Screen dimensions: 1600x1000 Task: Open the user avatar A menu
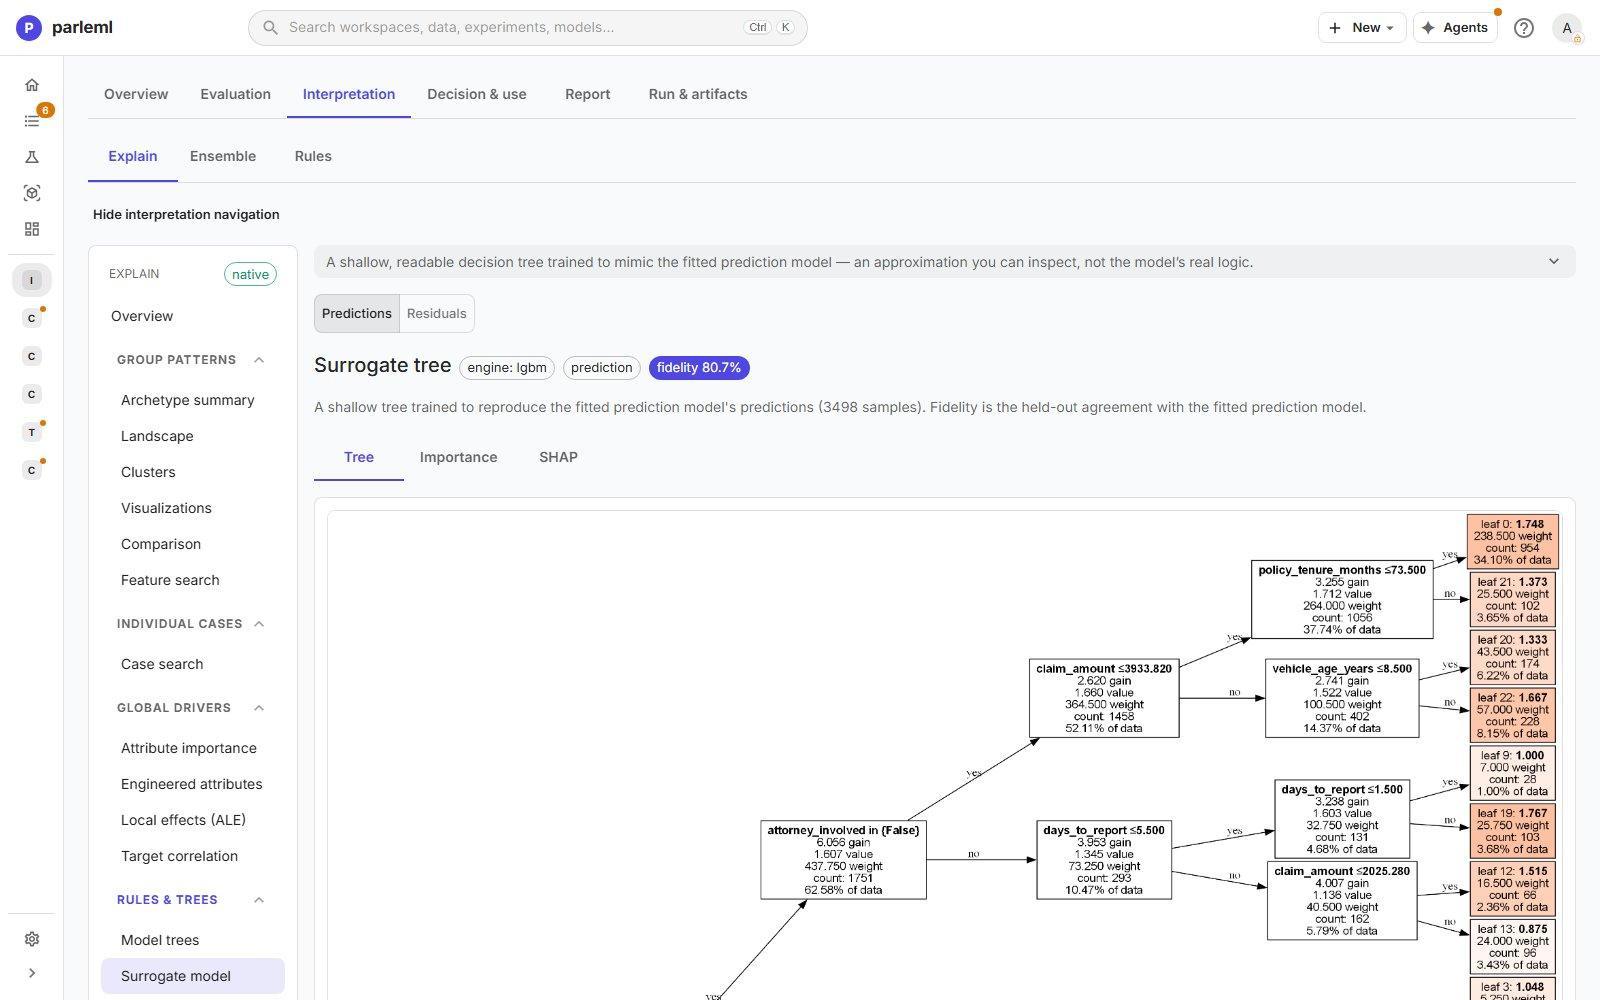1567,28
